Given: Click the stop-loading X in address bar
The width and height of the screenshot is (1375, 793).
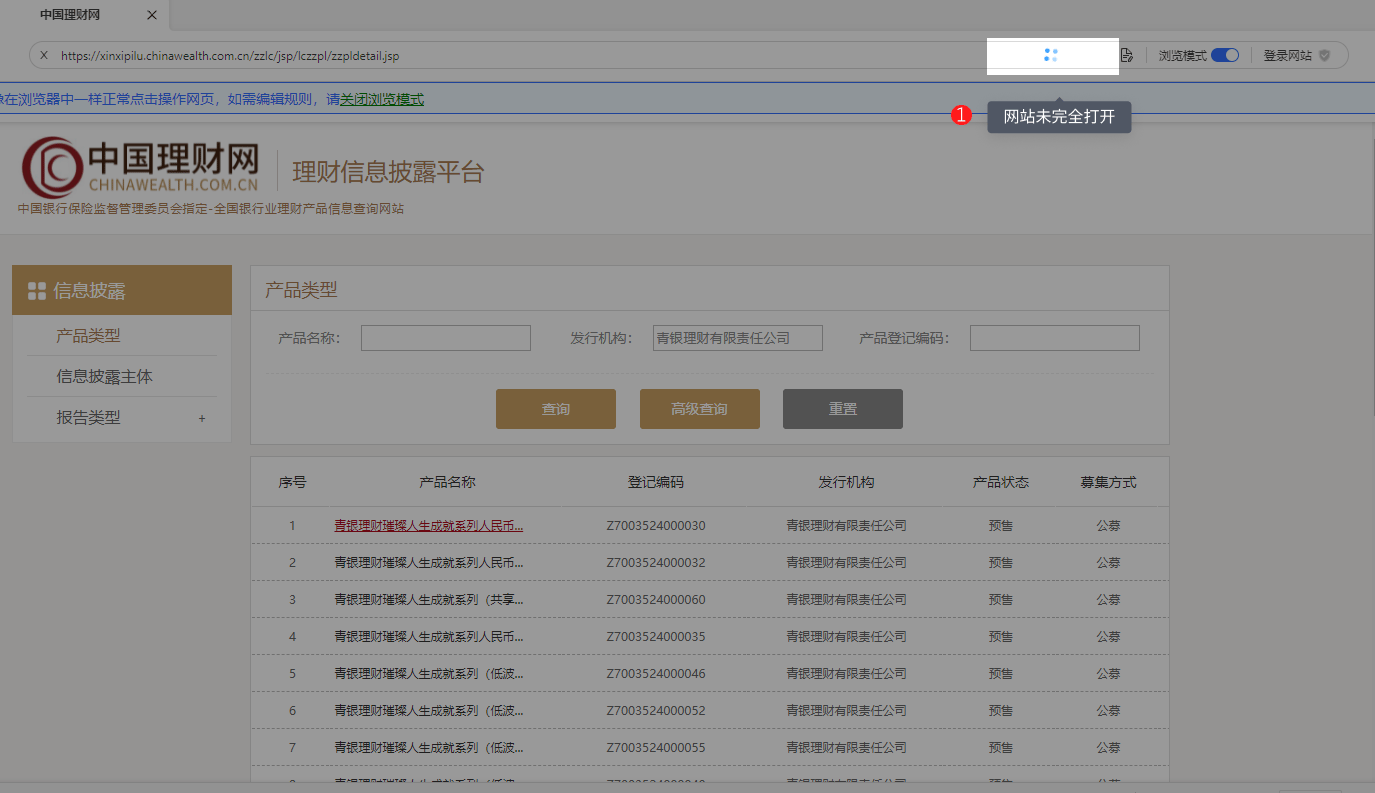Looking at the screenshot, I should [44, 56].
